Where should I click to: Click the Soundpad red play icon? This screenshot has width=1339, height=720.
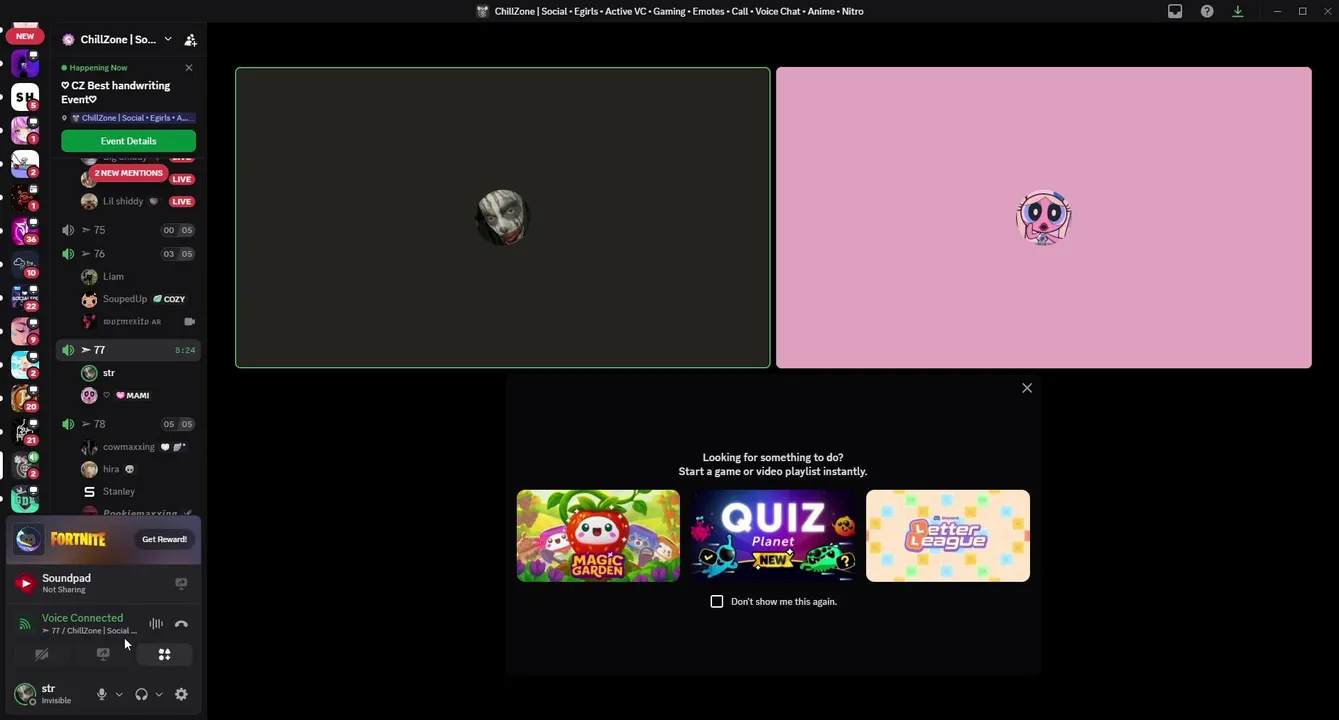(x=26, y=583)
